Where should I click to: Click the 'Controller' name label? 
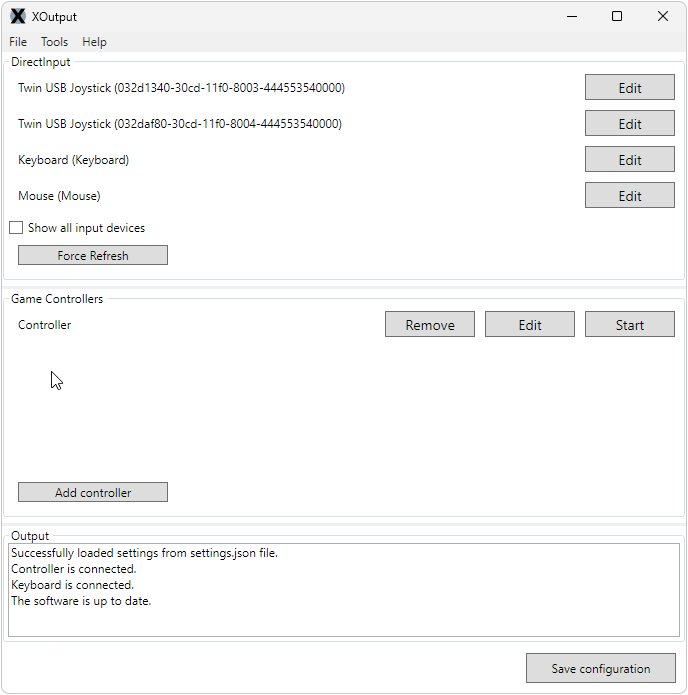click(44, 325)
